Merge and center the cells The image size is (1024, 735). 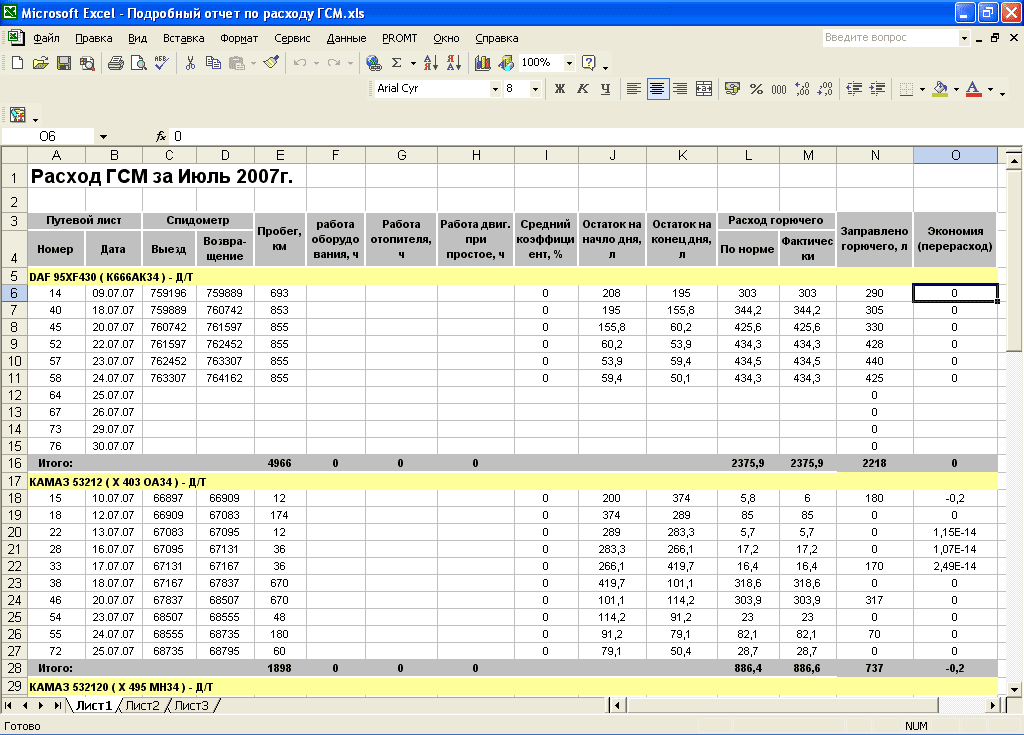pos(704,89)
